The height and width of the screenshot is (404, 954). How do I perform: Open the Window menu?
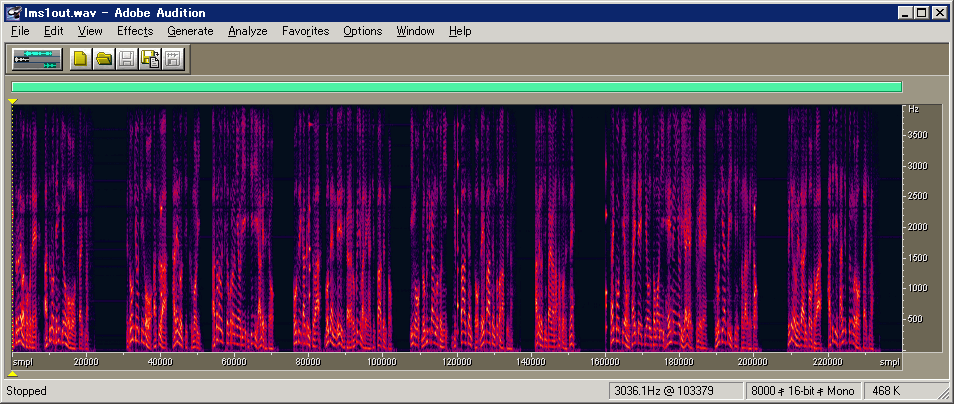point(416,31)
